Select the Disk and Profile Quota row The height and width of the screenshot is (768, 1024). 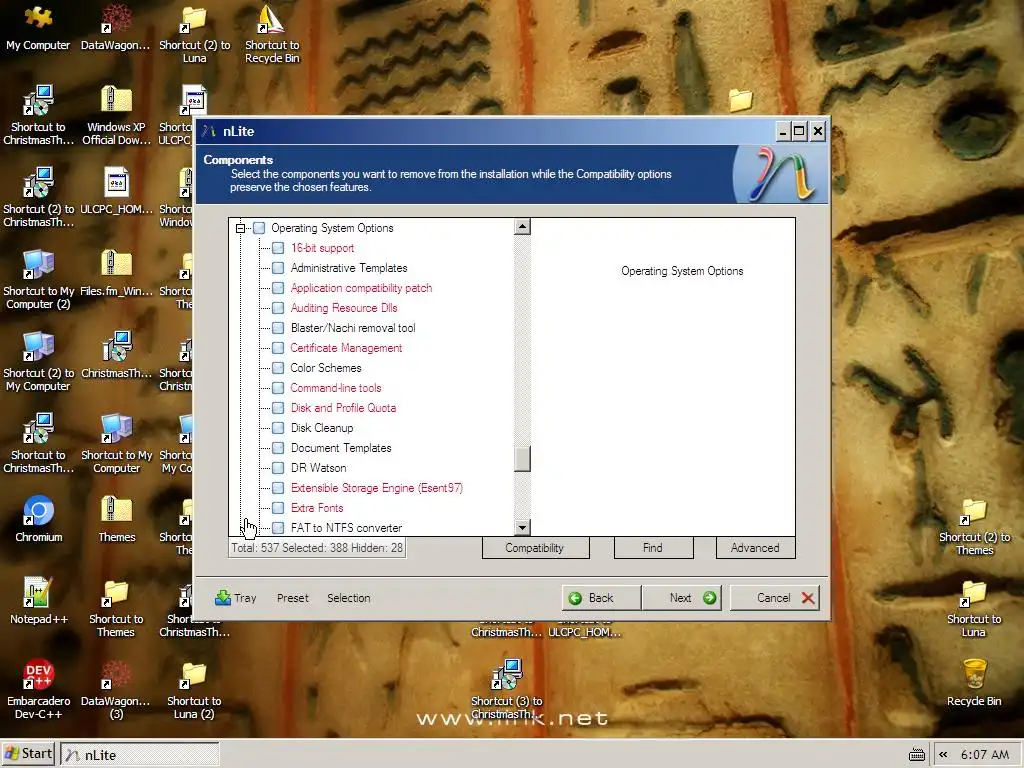point(343,408)
